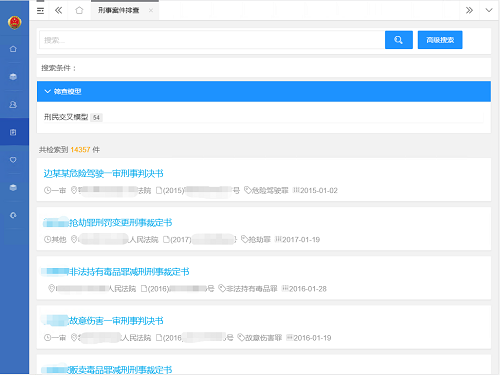Click the date 2016-01-28
This screenshot has height=375, width=500.
(x=308, y=289)
